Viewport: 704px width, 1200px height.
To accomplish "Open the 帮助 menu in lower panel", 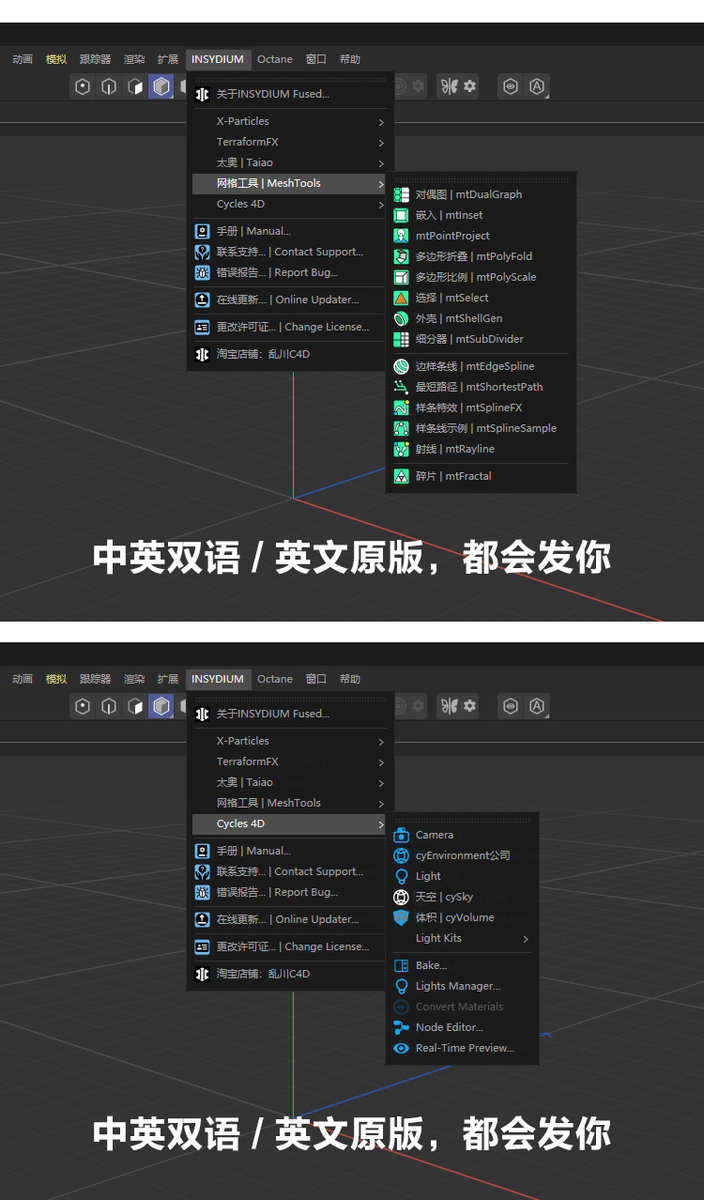I will [349, 679].
